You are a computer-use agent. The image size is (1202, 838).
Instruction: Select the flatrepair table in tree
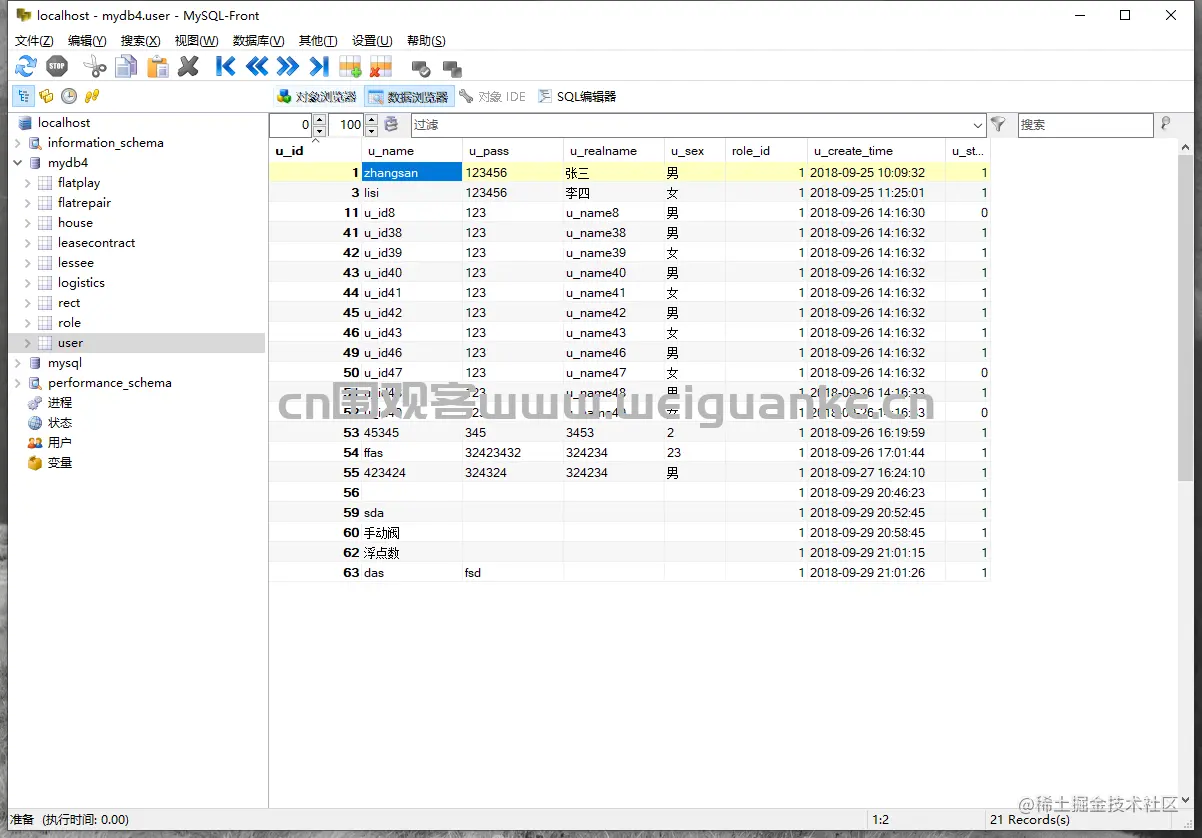84,203
